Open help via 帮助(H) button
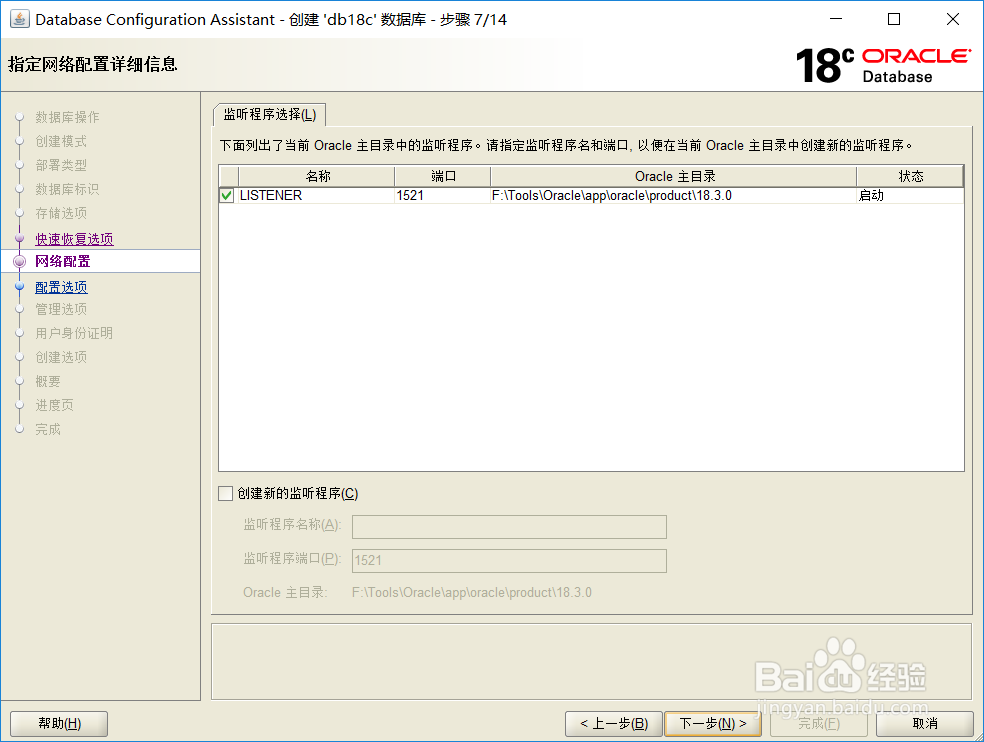This screenshot has width=984, height=742. tap(58, 723)
